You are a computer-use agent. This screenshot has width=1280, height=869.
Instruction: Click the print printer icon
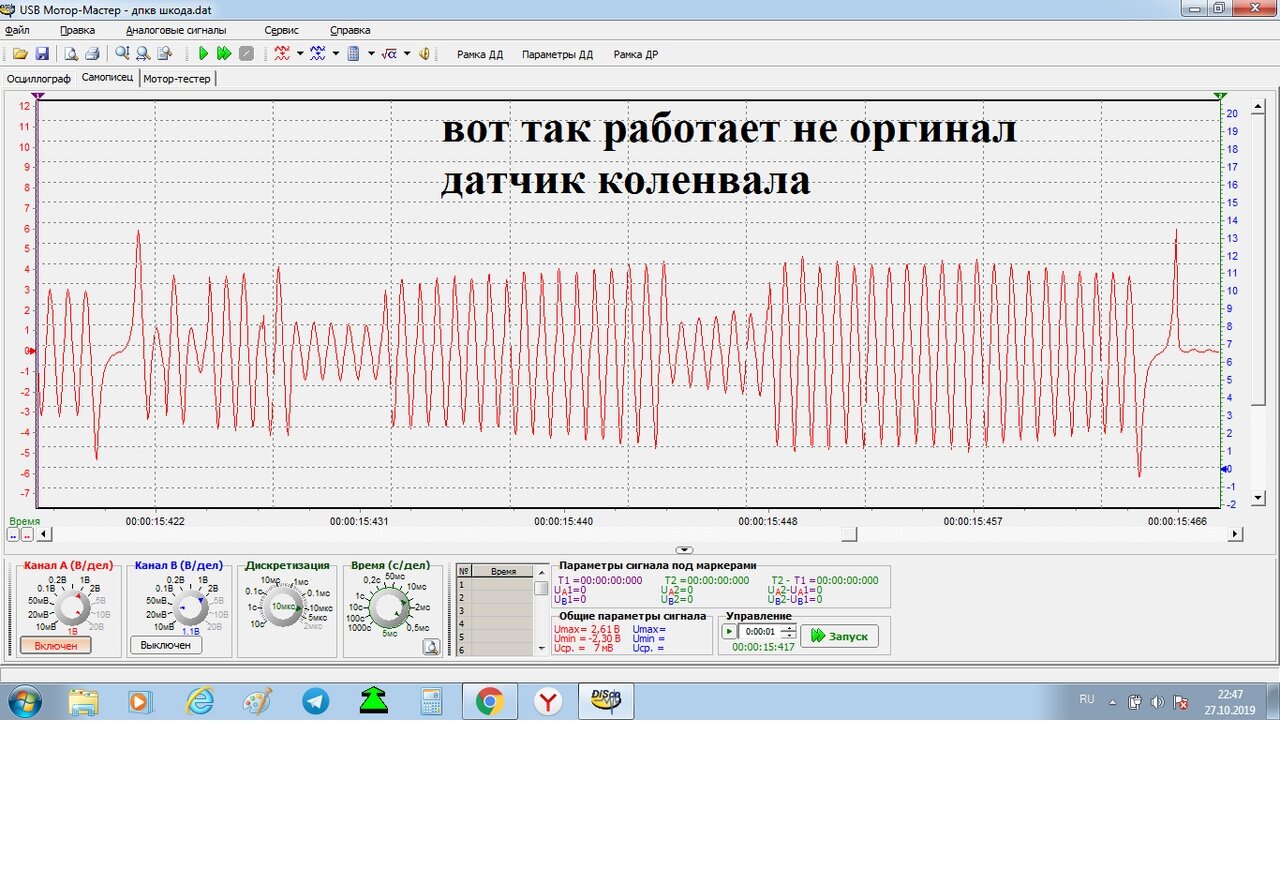(92, 54)
